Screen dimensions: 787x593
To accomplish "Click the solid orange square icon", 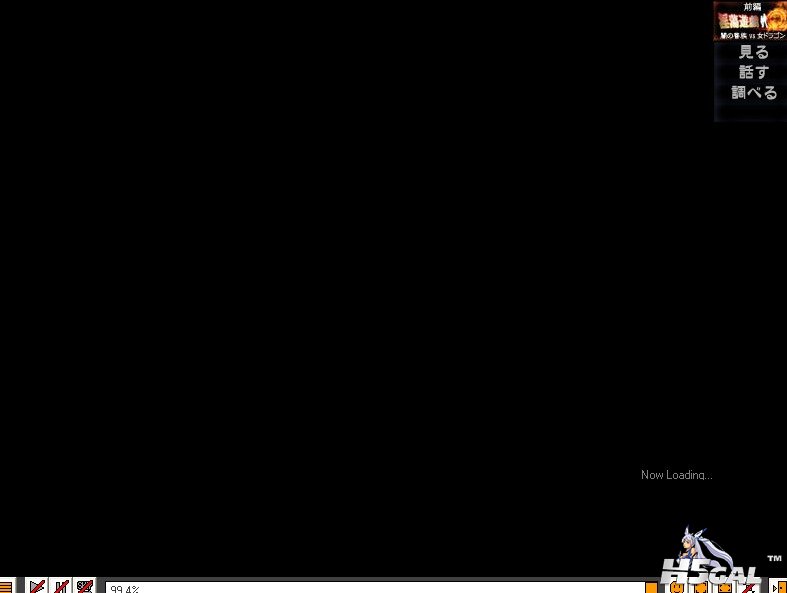I will coord(652,588).
